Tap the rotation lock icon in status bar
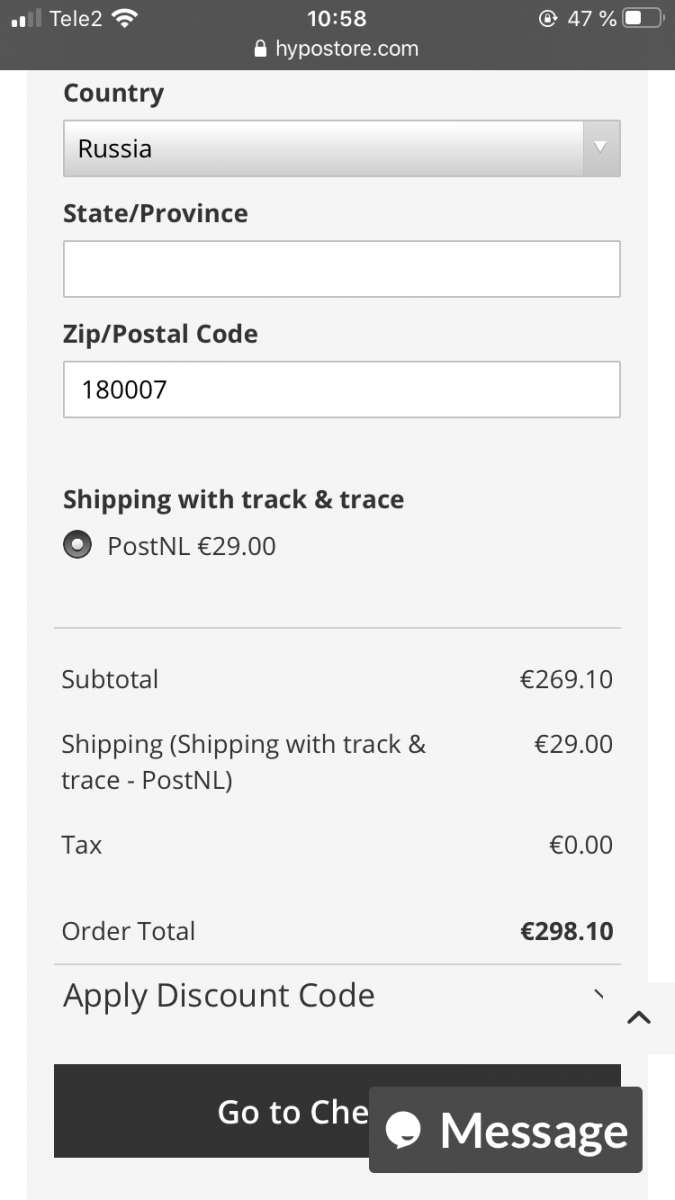This screenshot has height=1200, width=675. pyautogui.click(x=547, y=18)
